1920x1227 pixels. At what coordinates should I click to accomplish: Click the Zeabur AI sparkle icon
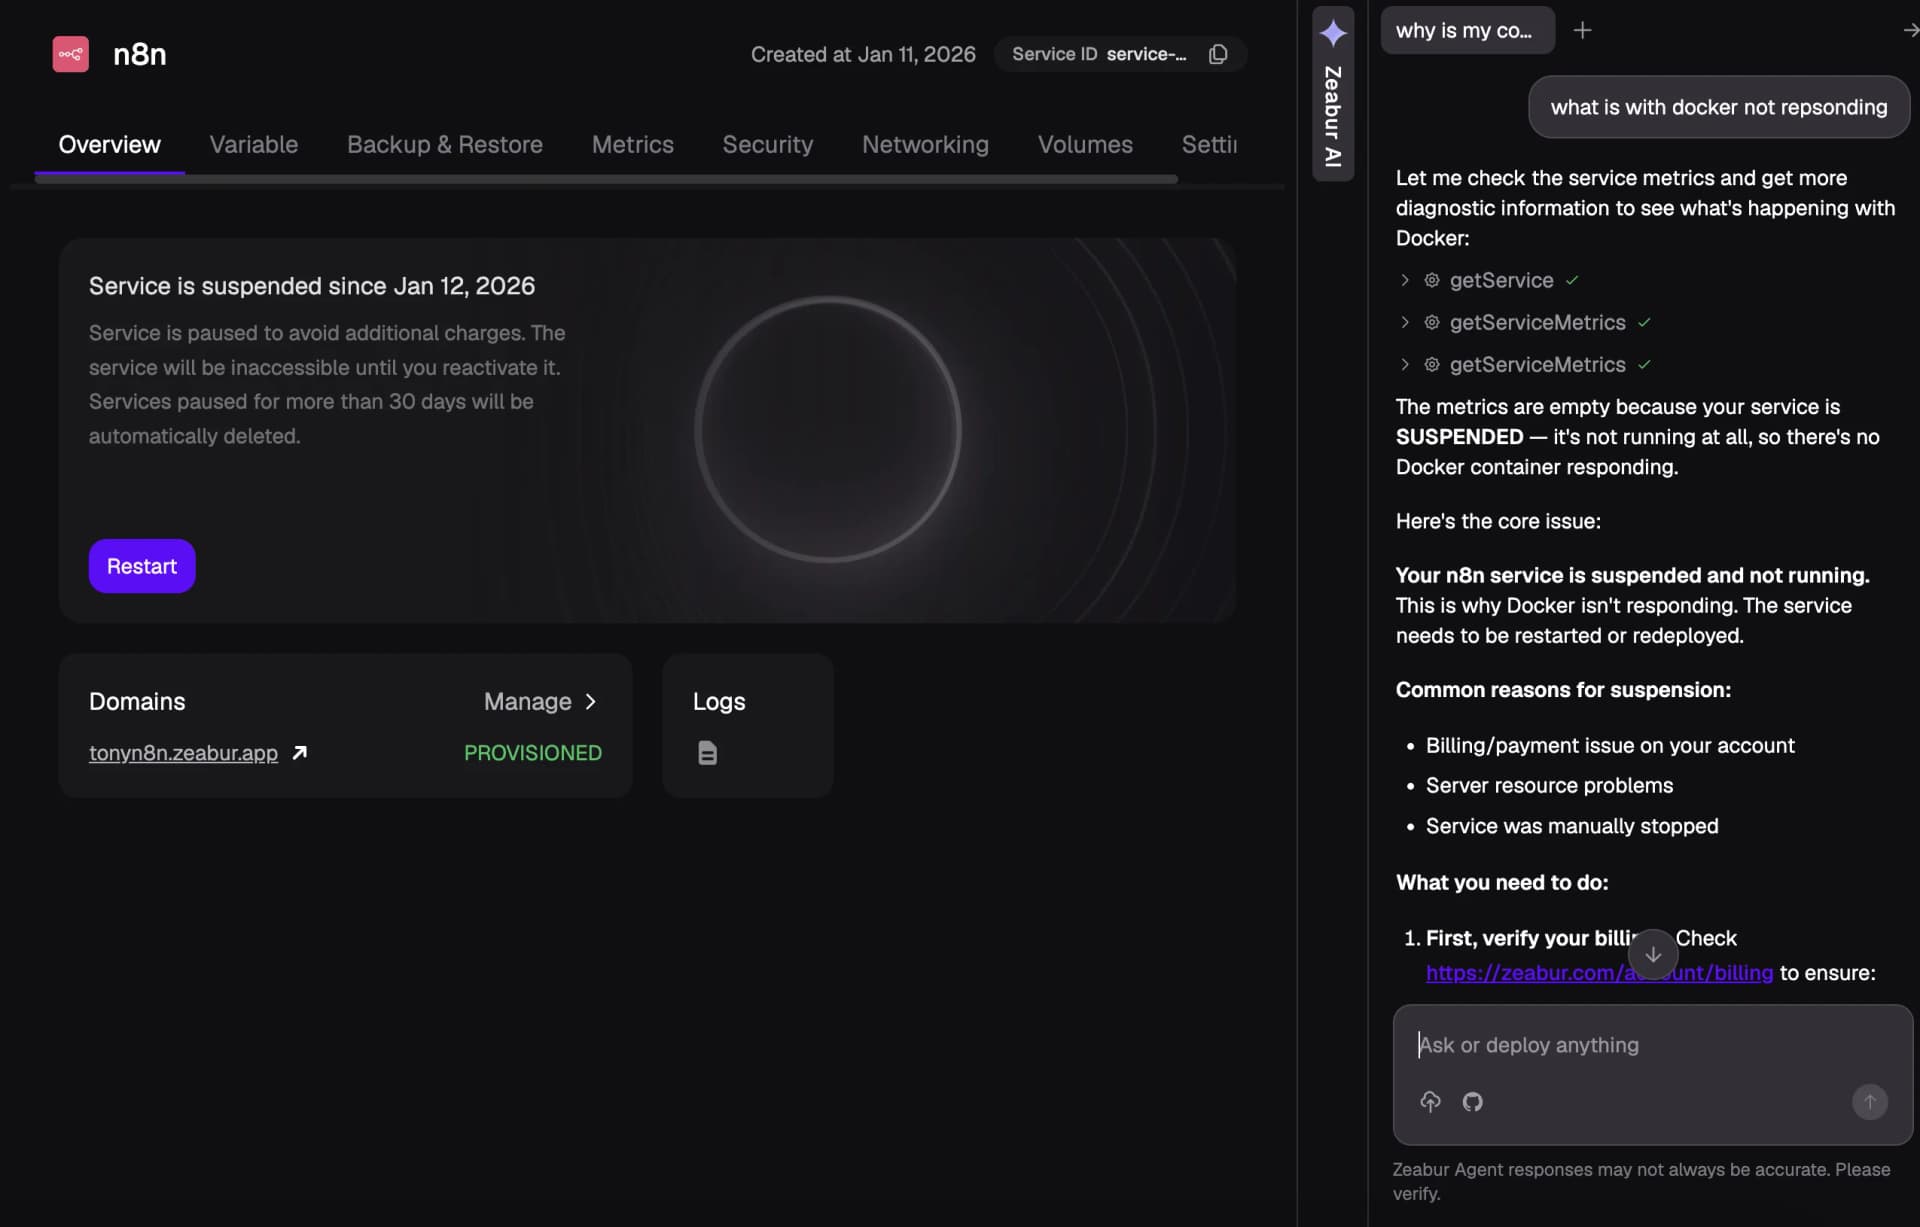(1333, 33)
